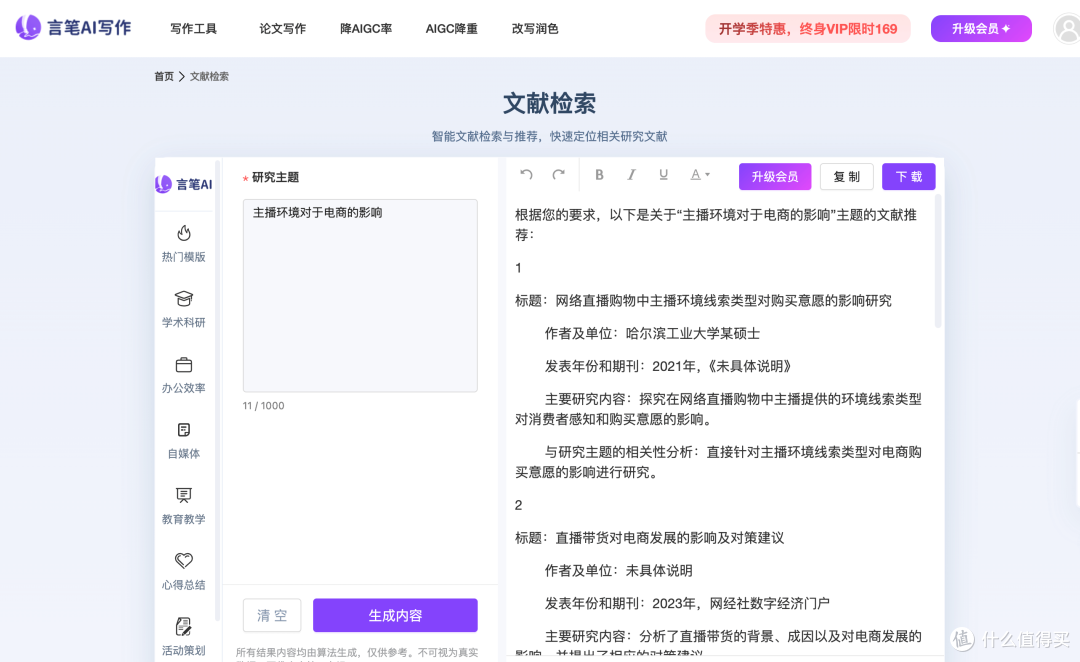The height and width of the screenshot is (662, 1080).
Task: Click the 11 / 1000 character counter
Action: (x=263, y=406)
